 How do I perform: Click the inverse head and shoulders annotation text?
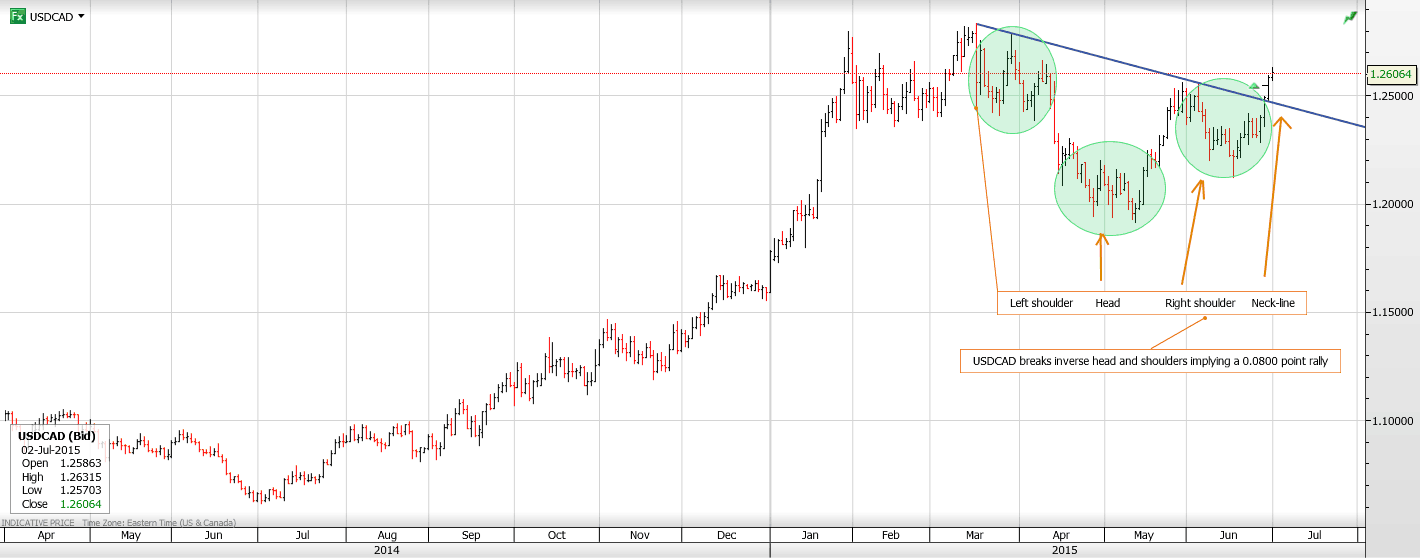tap(1148, 361)
